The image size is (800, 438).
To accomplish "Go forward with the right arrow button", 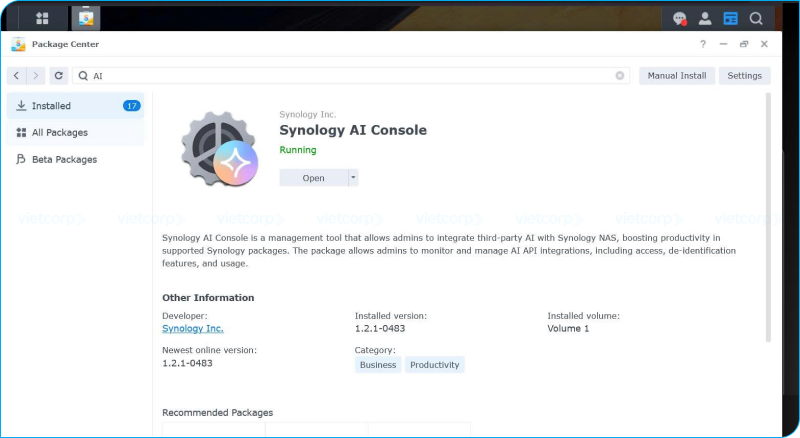I will tap(36, 76).
